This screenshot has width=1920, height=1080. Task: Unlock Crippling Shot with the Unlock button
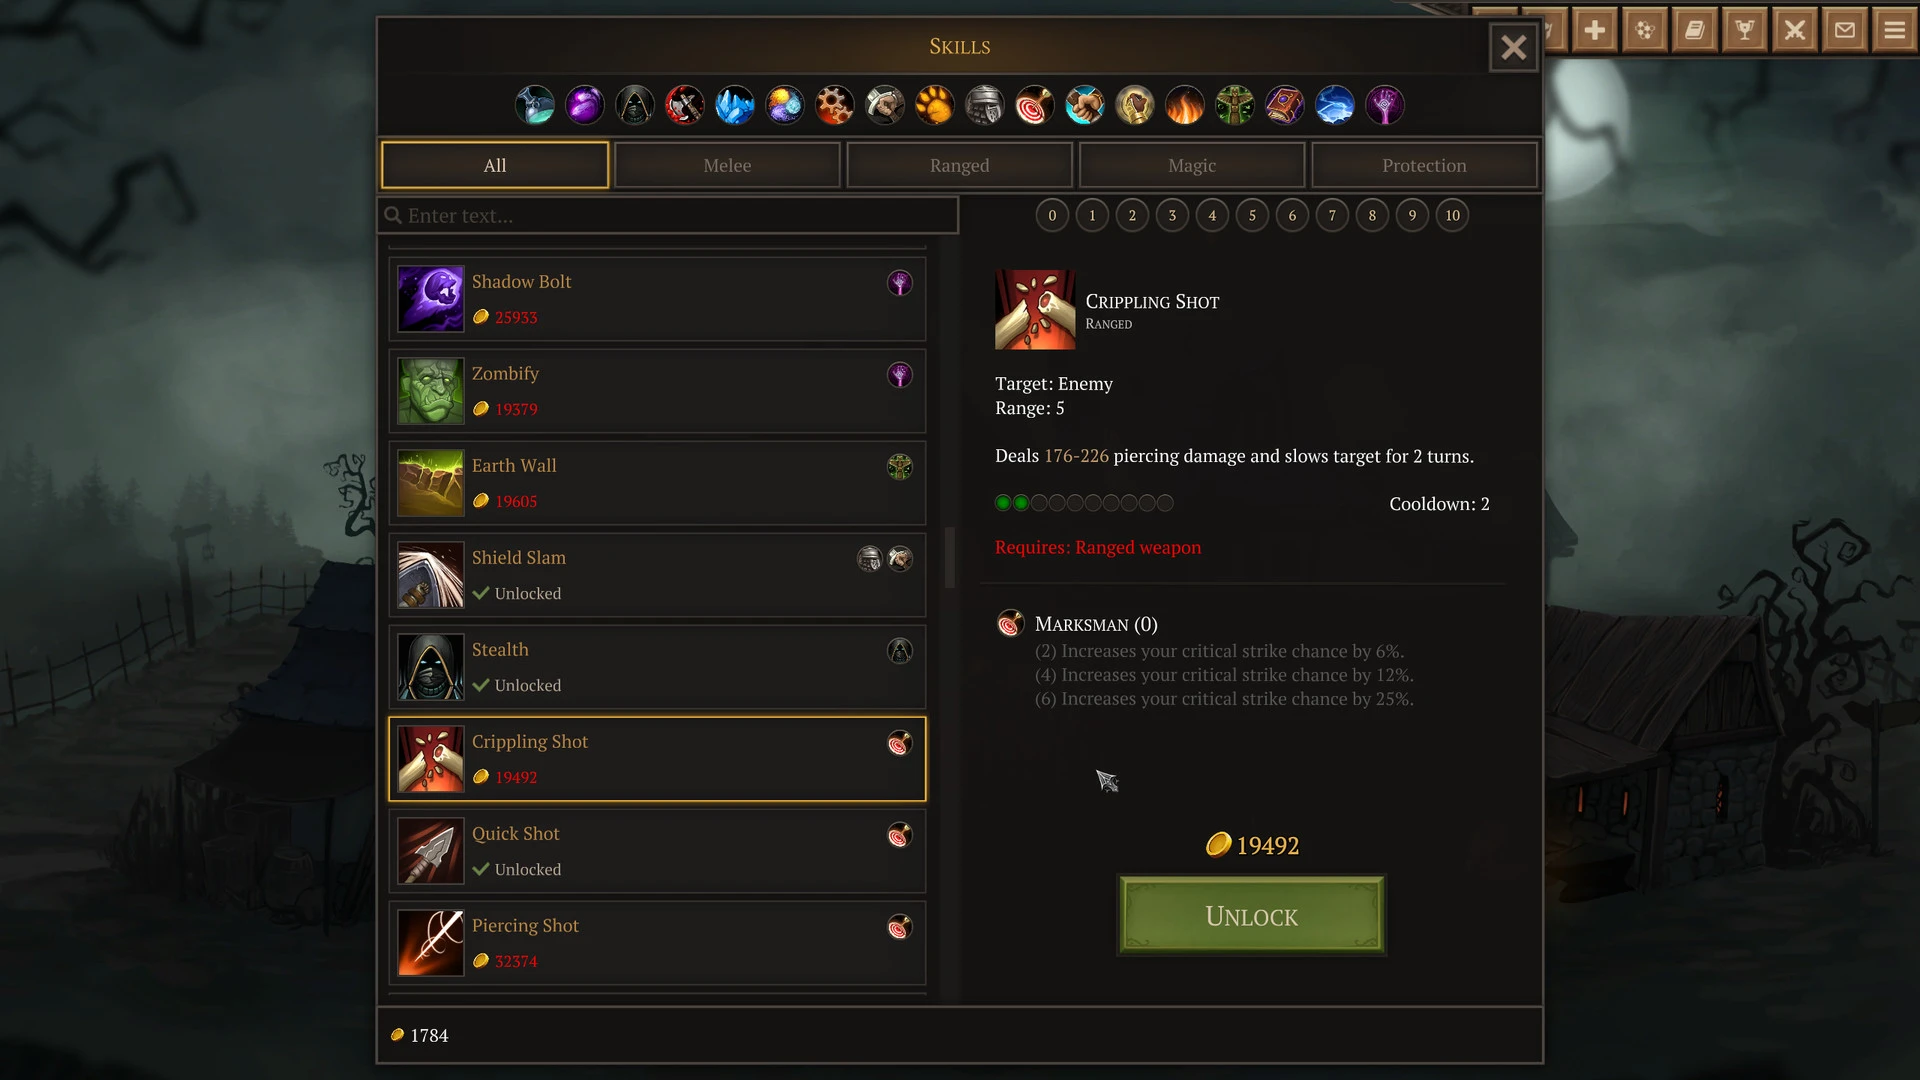tap(1251, 916)
